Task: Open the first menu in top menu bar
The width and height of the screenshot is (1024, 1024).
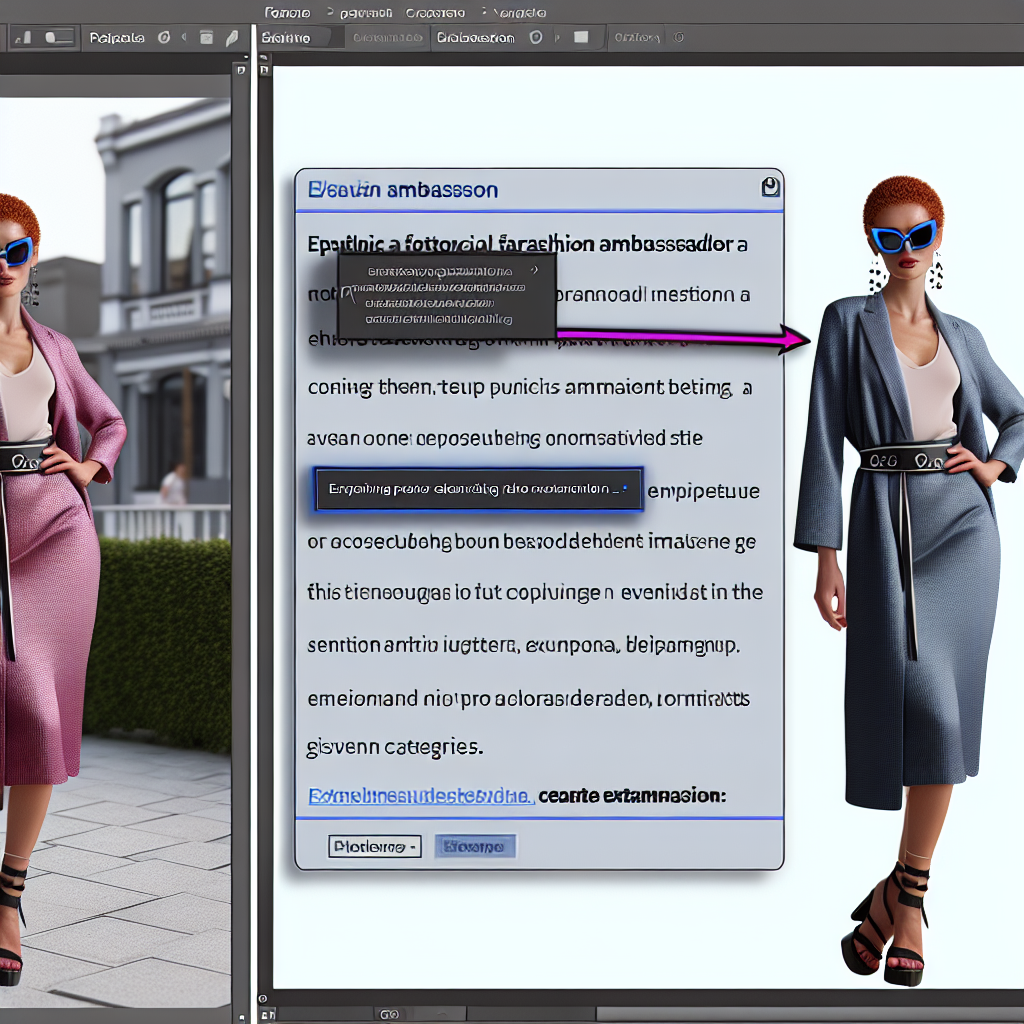Action: (x=287, y=13)
